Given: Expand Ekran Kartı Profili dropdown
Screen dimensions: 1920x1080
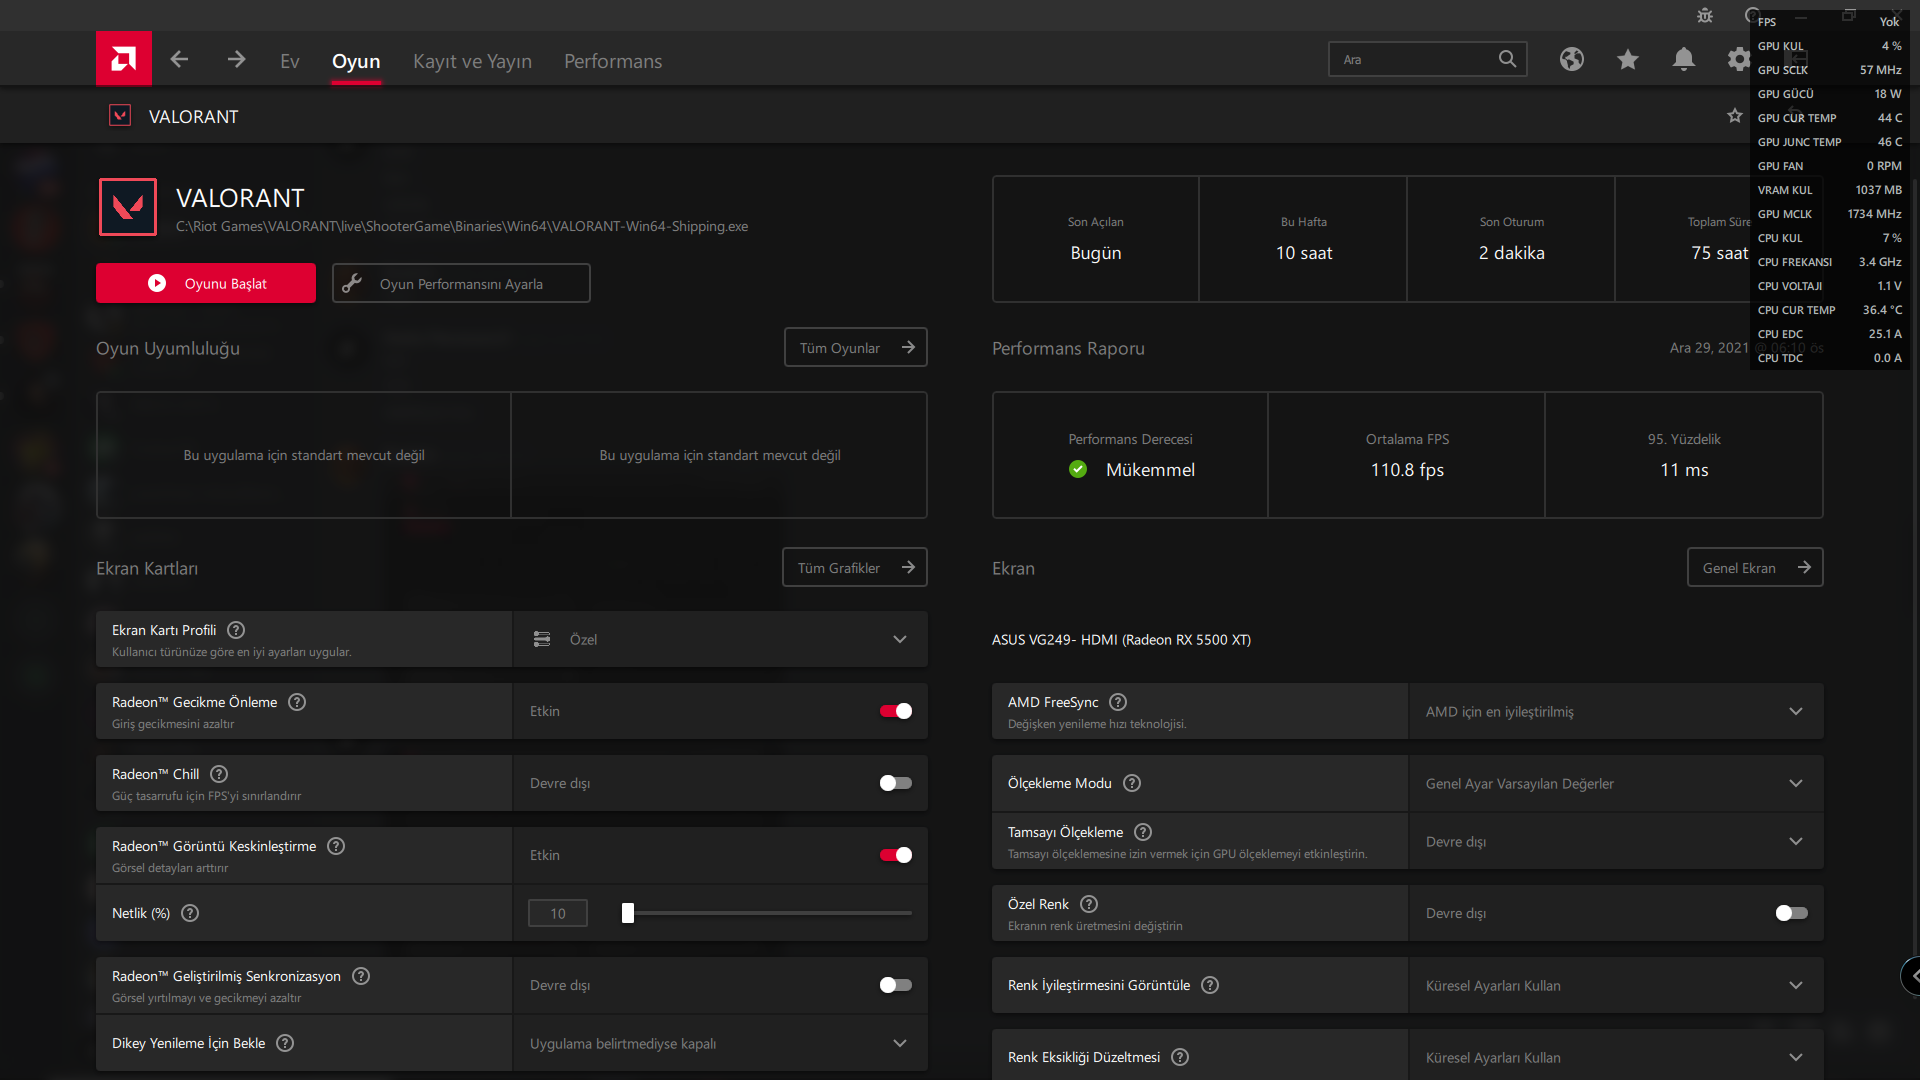Looking at the screenshot, I should click(720, 639).
